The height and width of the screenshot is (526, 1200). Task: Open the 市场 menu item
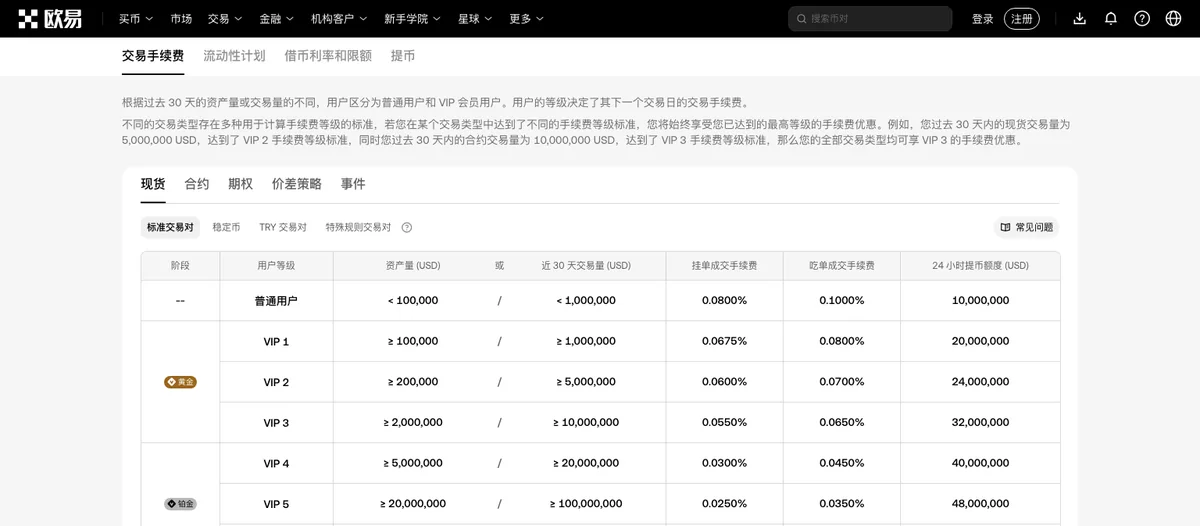pyautogui.click(x=181, y=18)
